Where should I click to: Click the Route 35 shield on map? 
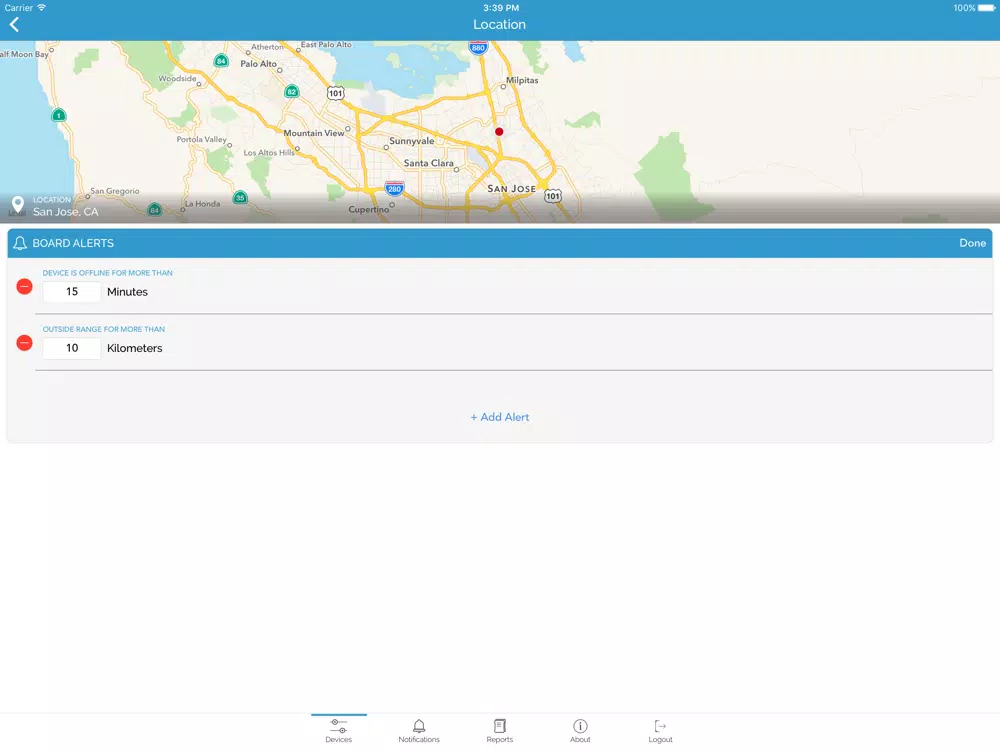point(240,198)
